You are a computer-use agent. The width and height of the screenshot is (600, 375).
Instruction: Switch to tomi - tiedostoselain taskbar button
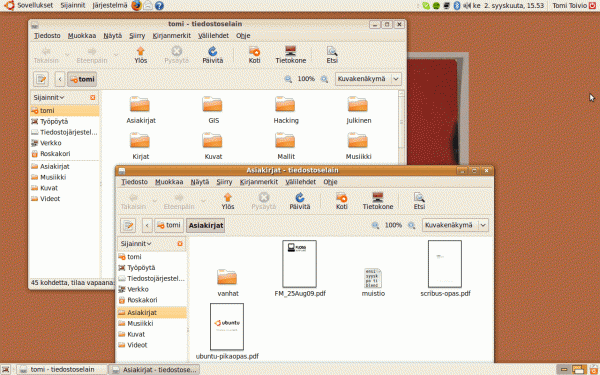click(62, 369)
